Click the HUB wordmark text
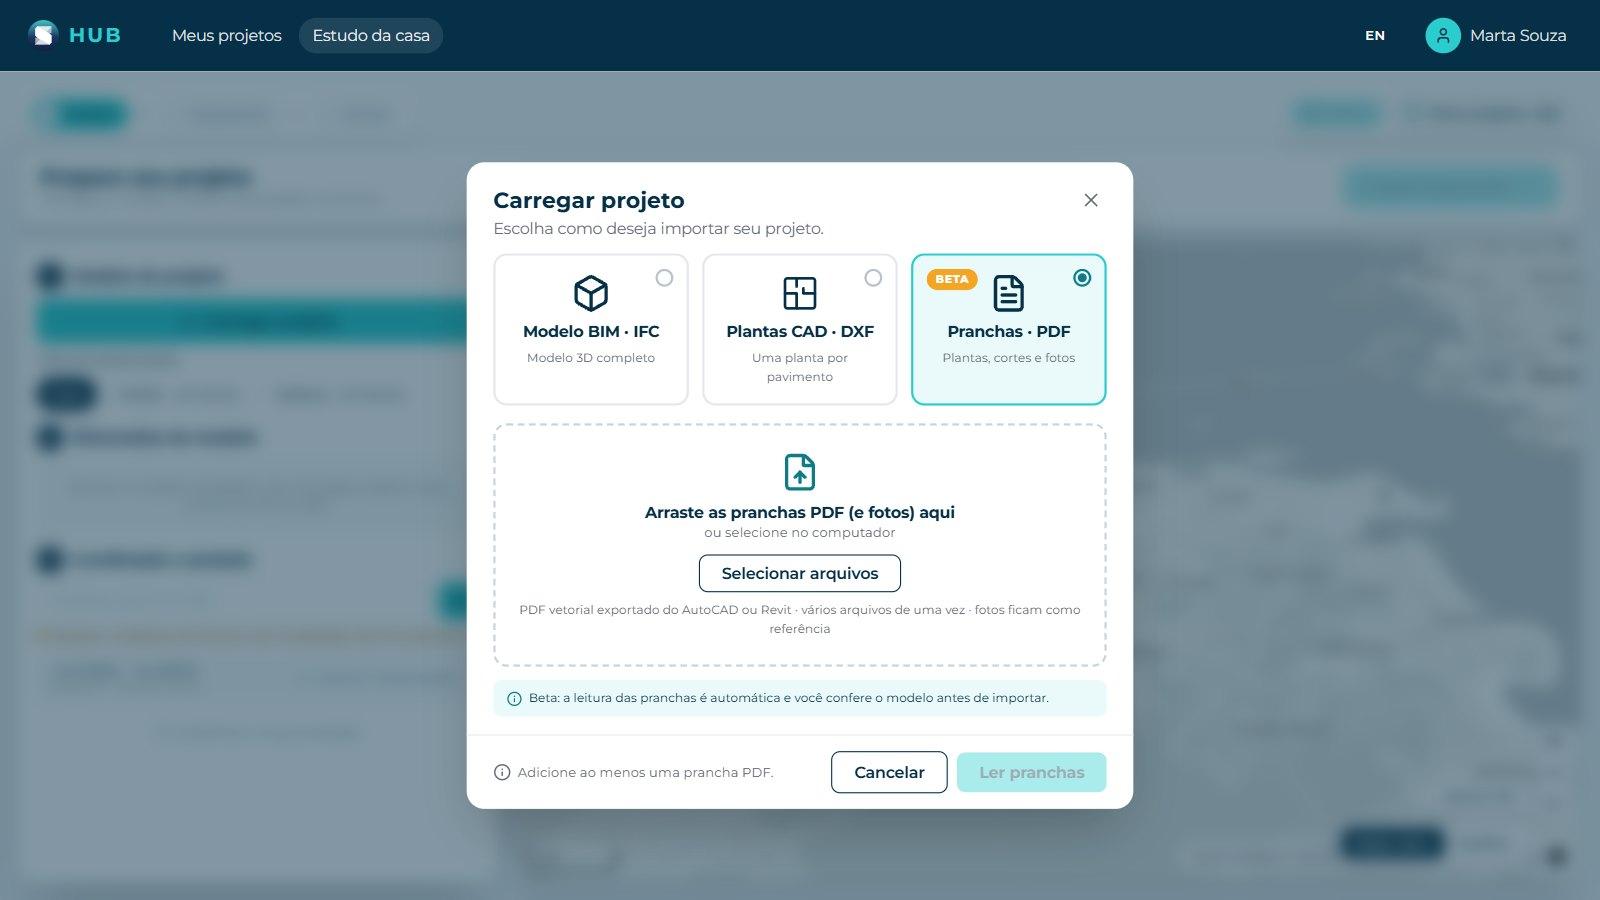The height and width of the screenshot is (900, 1600). coord(95,35)
